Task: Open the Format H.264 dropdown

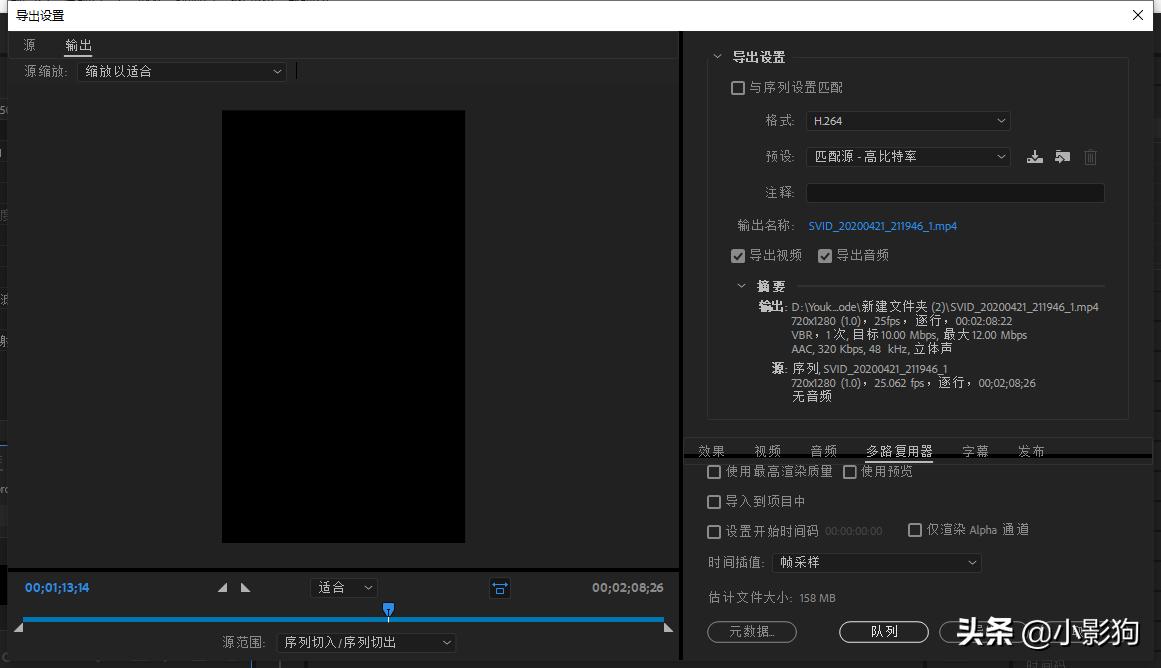Action: coord(909,121)
